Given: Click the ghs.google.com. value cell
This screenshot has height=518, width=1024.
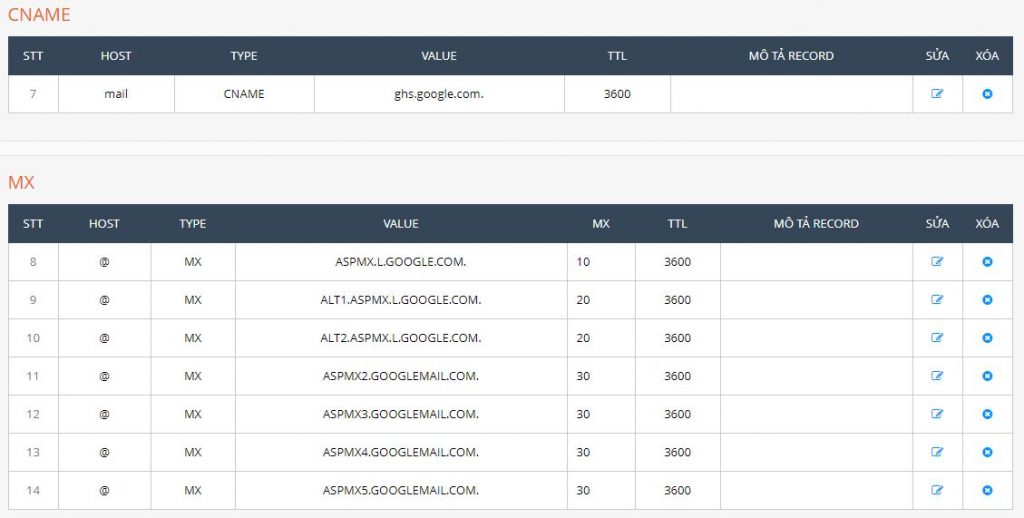Looking at the screenshot, I should point(439,94).
